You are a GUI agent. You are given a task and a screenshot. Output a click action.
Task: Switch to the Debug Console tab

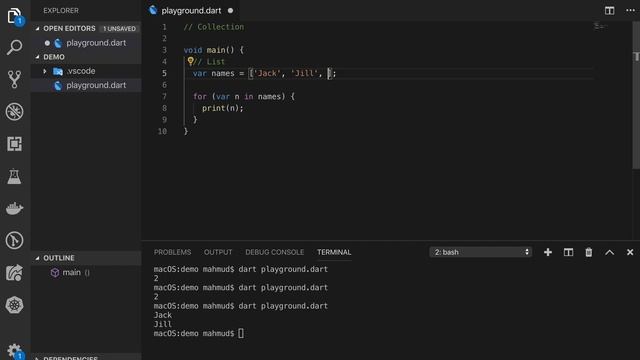(x=275, y=252)
